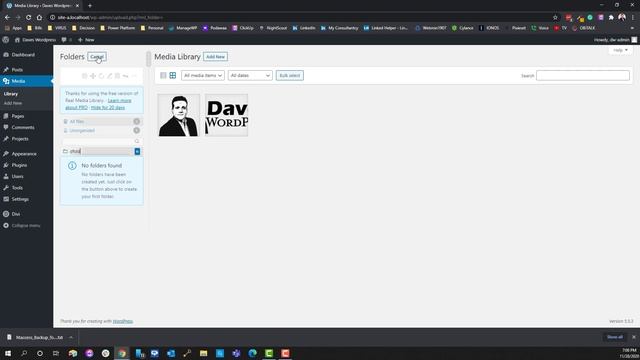The image size is (640, 360).
Task: Click the Windows Start button
Action: click(8, 353)
